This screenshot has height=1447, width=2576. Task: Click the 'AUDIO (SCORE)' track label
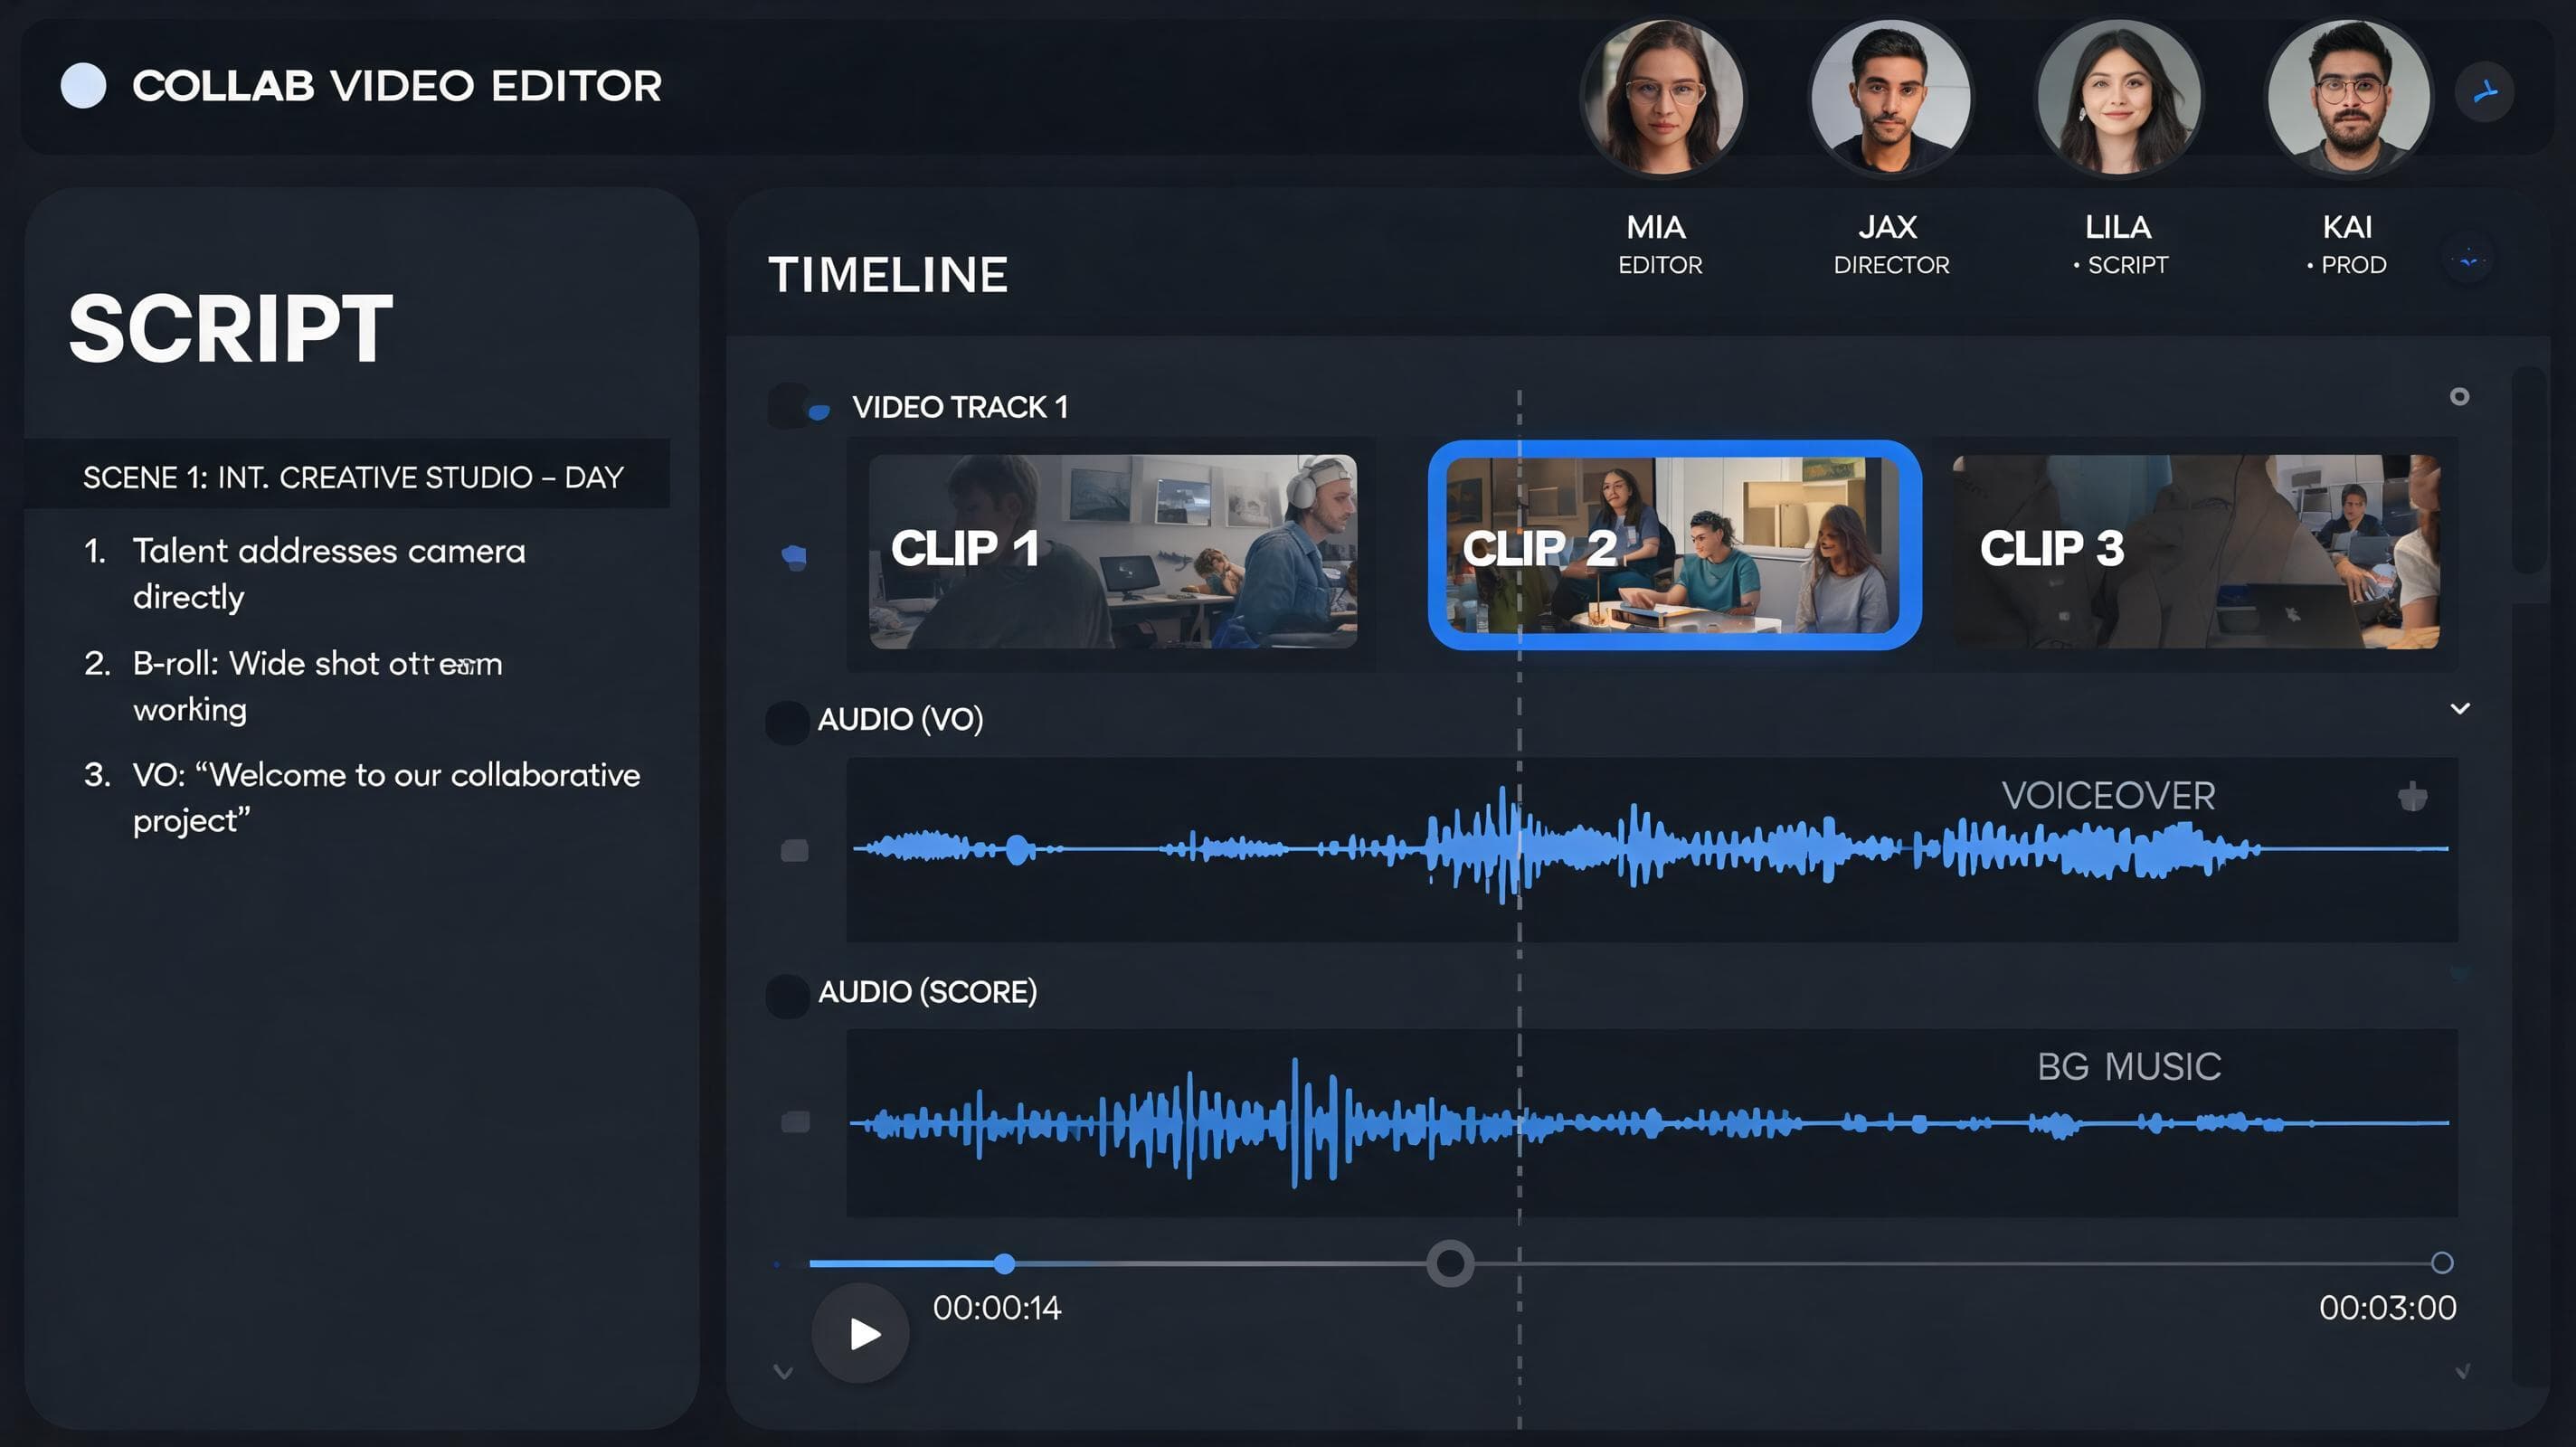927,992
